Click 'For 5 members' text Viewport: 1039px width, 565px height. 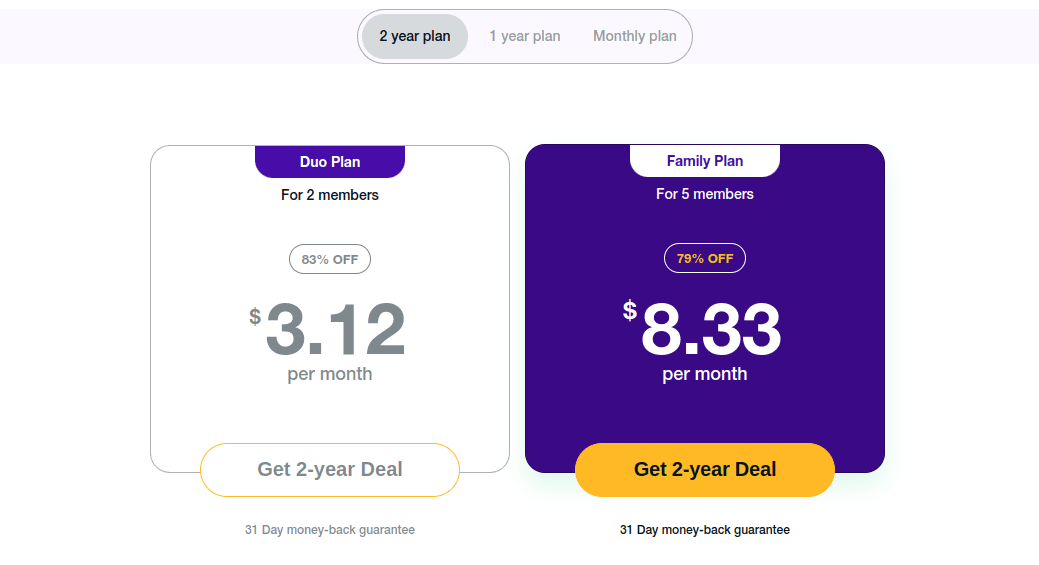tap(705, 194)
